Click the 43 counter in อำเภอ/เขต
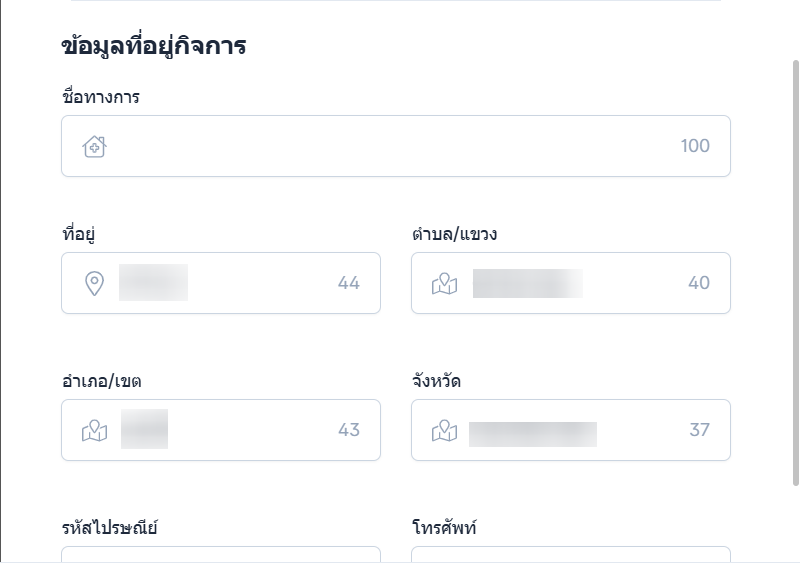This screenshot has width=800, height=574. [349, 431]
